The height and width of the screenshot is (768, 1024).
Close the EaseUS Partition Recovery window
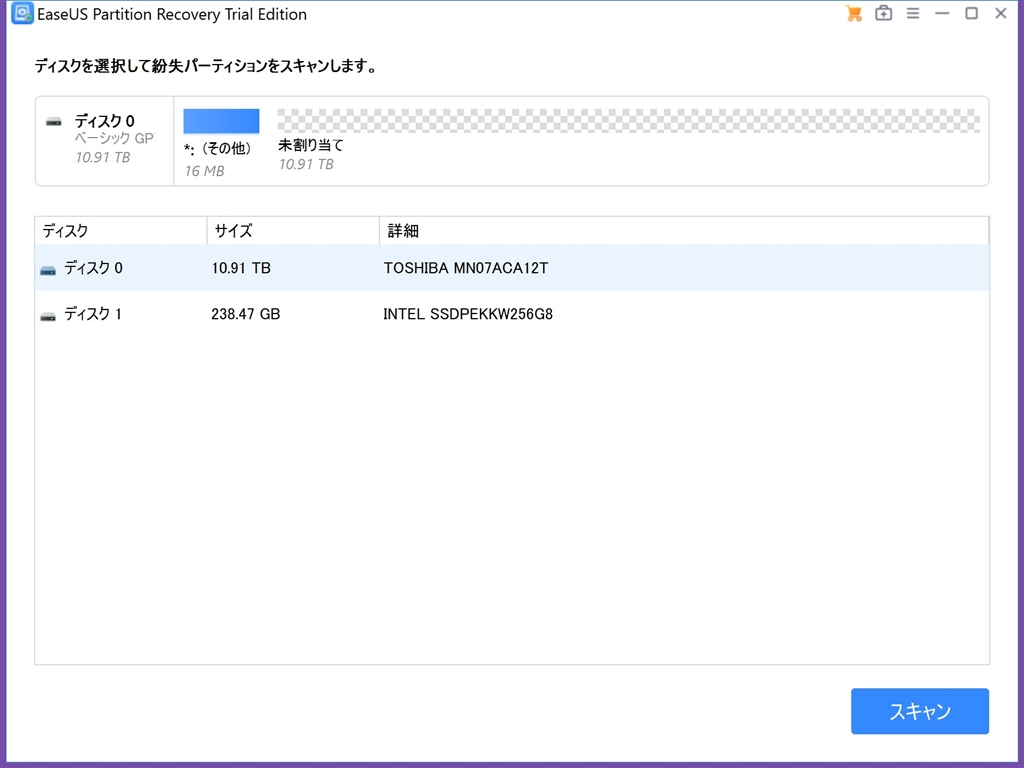[x=1000, y=14]
